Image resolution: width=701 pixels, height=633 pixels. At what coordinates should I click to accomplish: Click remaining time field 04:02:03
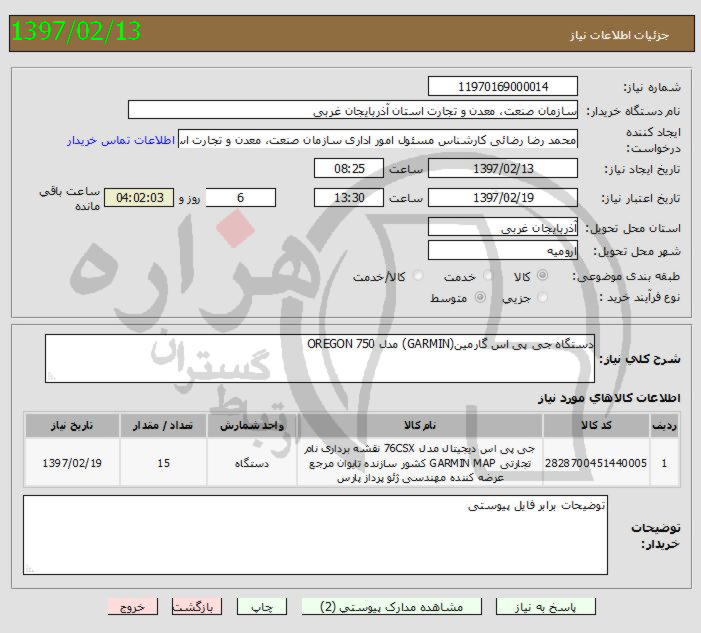139,198
